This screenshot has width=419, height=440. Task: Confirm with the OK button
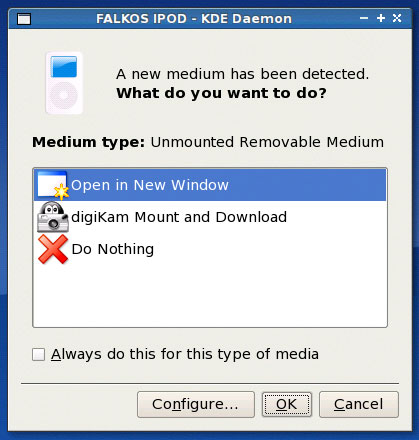(287, 404)
